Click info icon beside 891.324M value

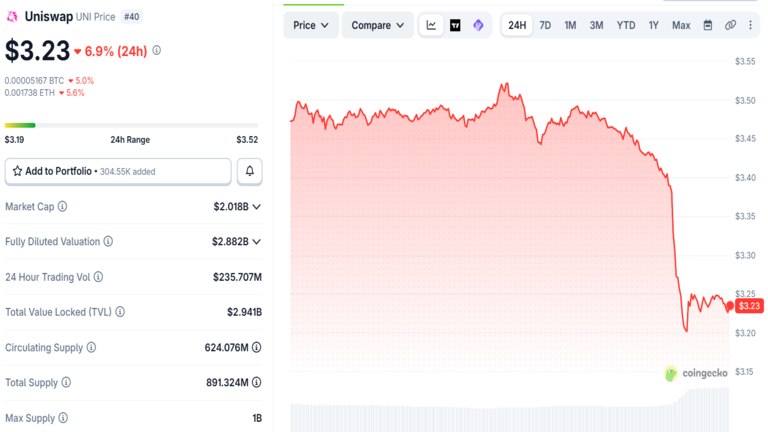[257, 382]
